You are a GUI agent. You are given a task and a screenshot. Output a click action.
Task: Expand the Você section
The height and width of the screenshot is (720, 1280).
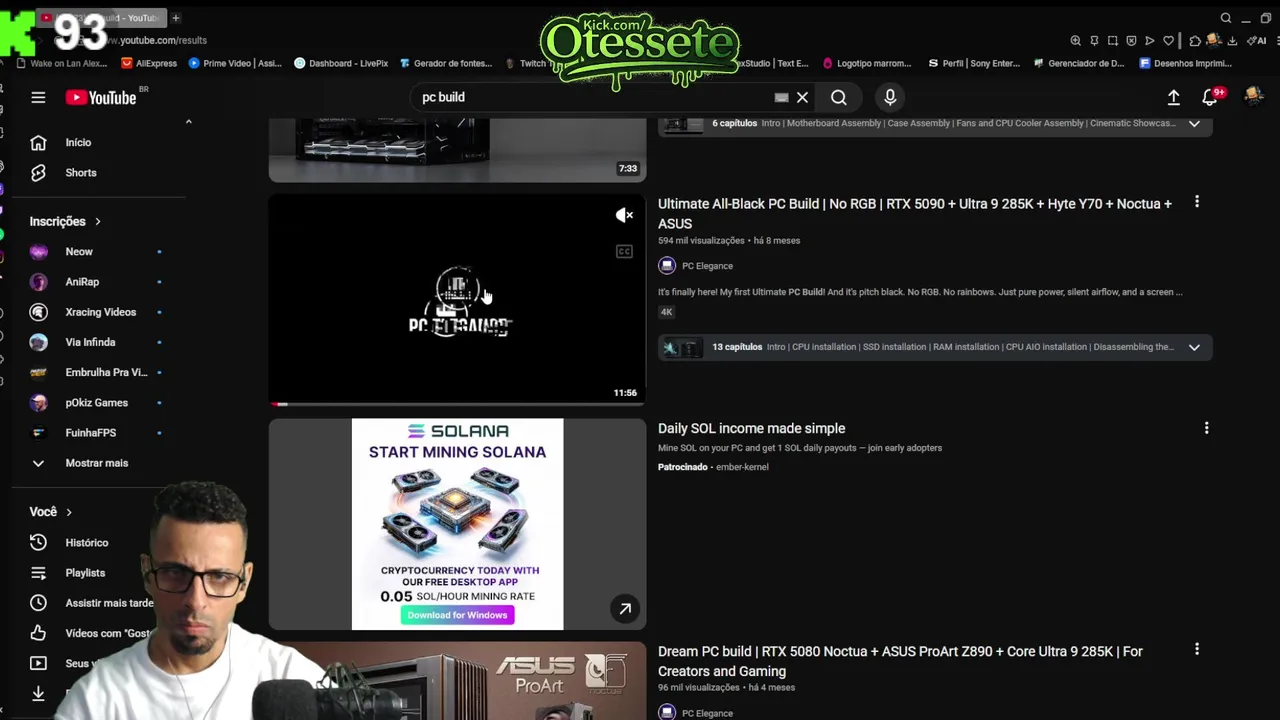[51, 511]
